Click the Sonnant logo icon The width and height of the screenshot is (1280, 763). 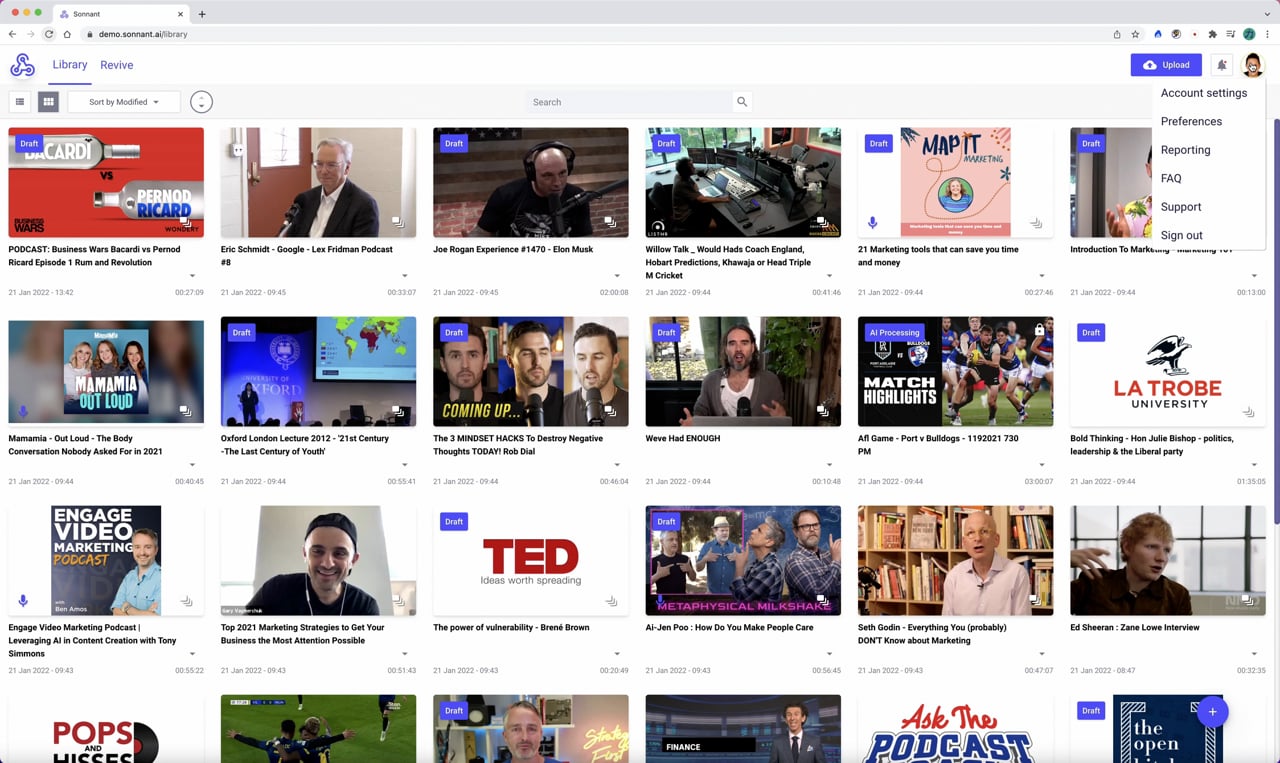coord(22,65)
